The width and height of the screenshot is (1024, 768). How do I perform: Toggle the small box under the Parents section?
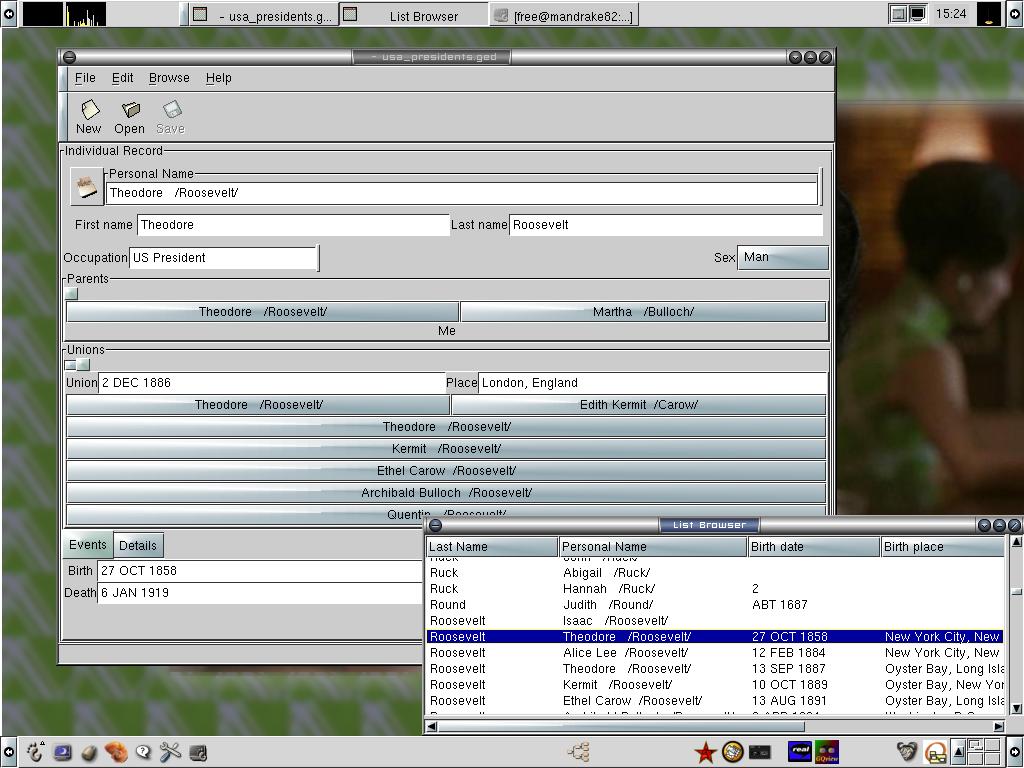pos(71,294)
